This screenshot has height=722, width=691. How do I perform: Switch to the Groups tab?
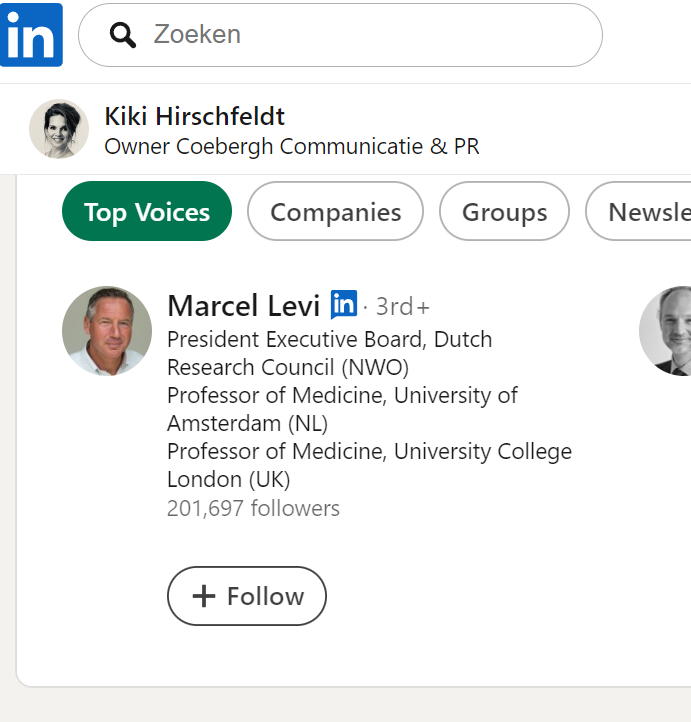click(504, 211)
